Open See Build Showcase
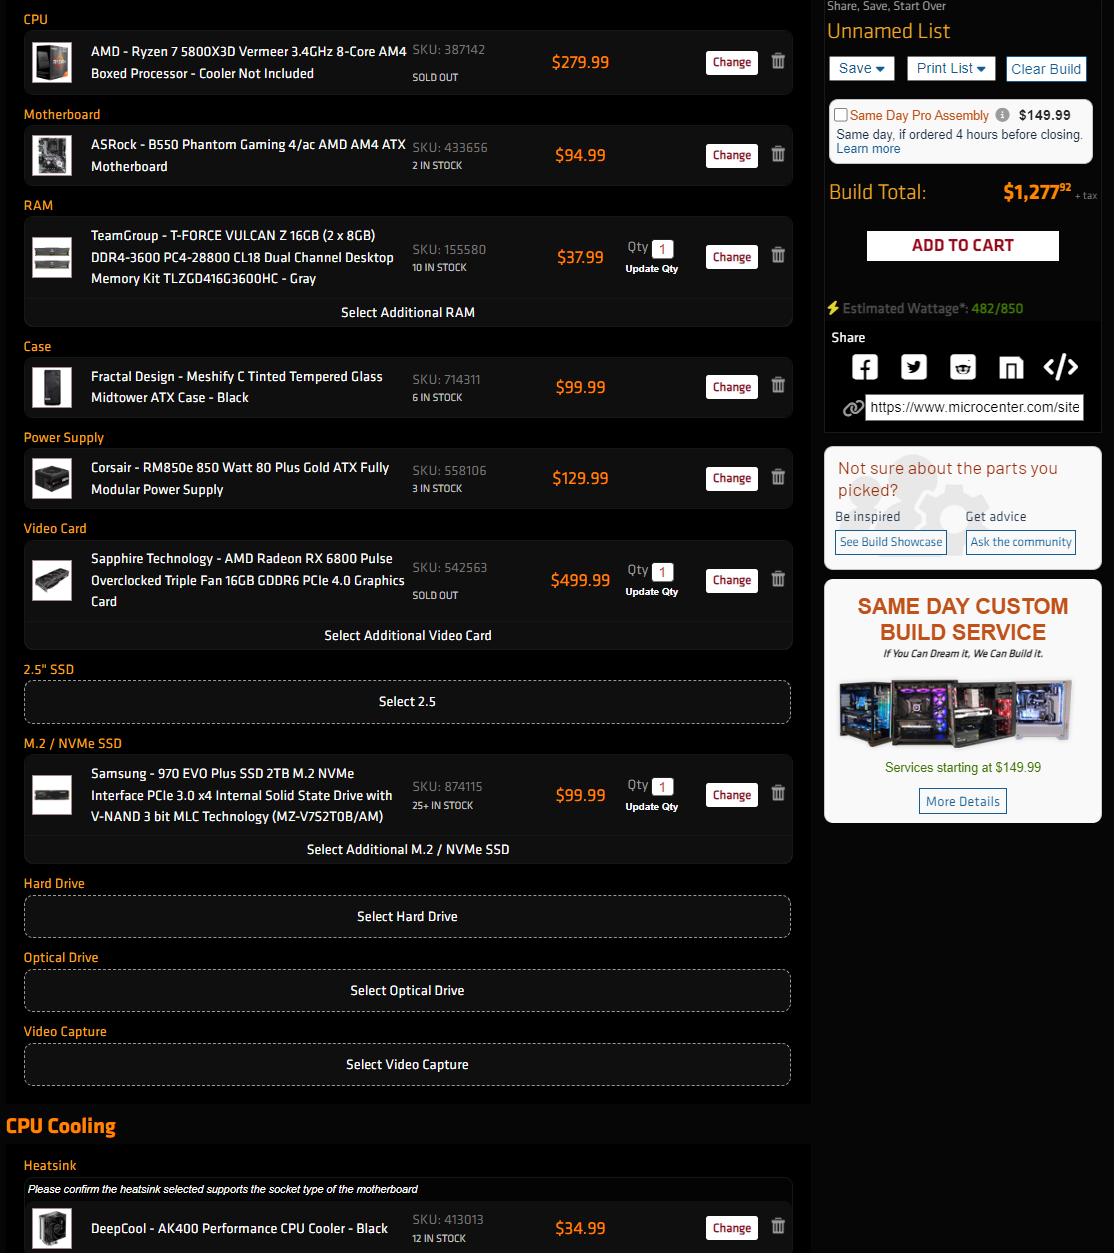Image resolution: width=1114 pixels, height=1253 pixels. 891,542
